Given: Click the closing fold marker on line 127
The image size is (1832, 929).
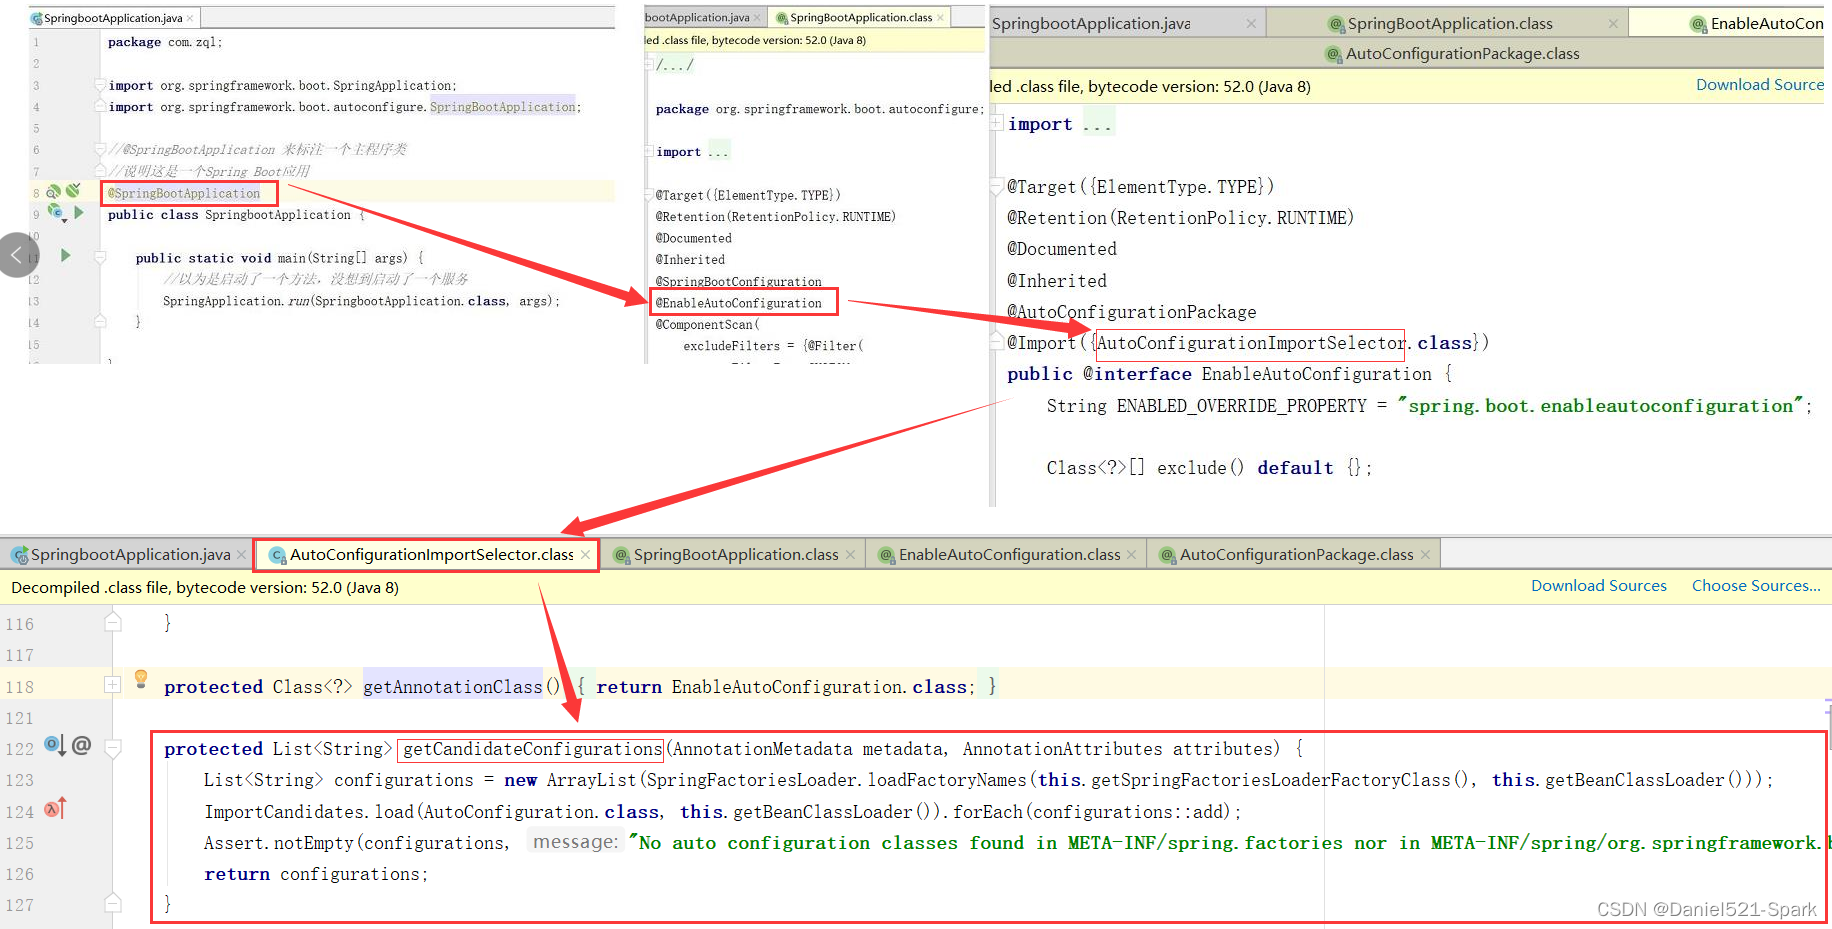Looking at the screenshot, I should pos(113,903).
